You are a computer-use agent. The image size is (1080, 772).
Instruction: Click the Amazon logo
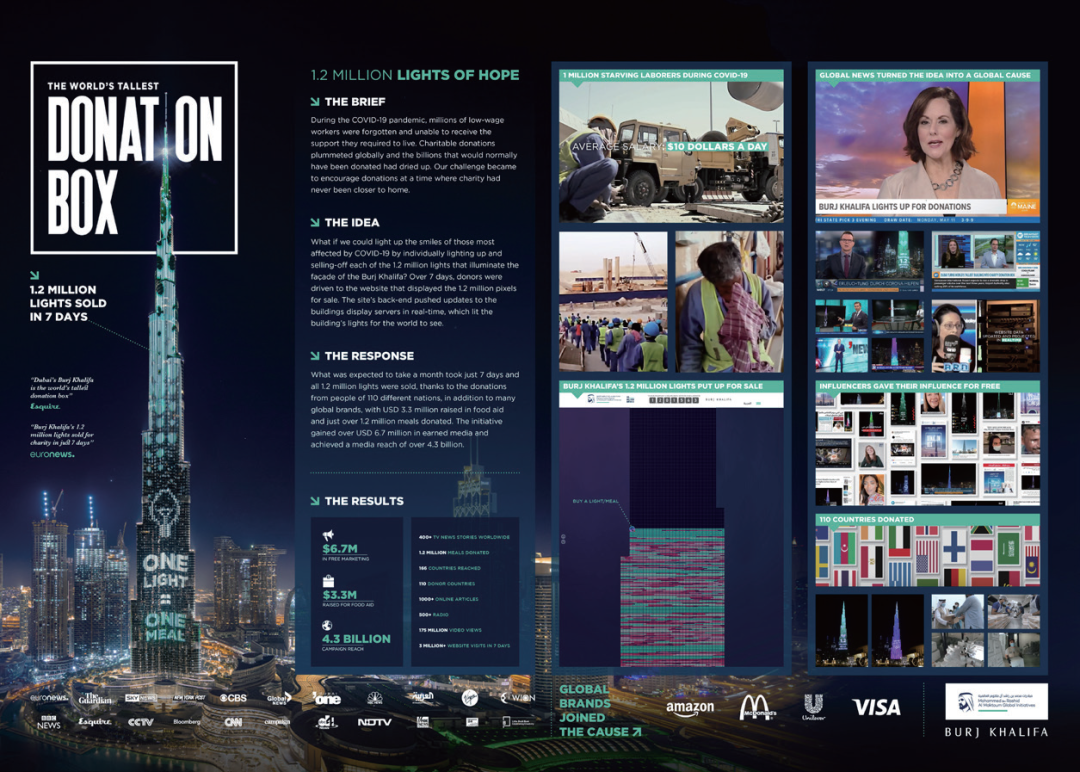coord(690,708)
